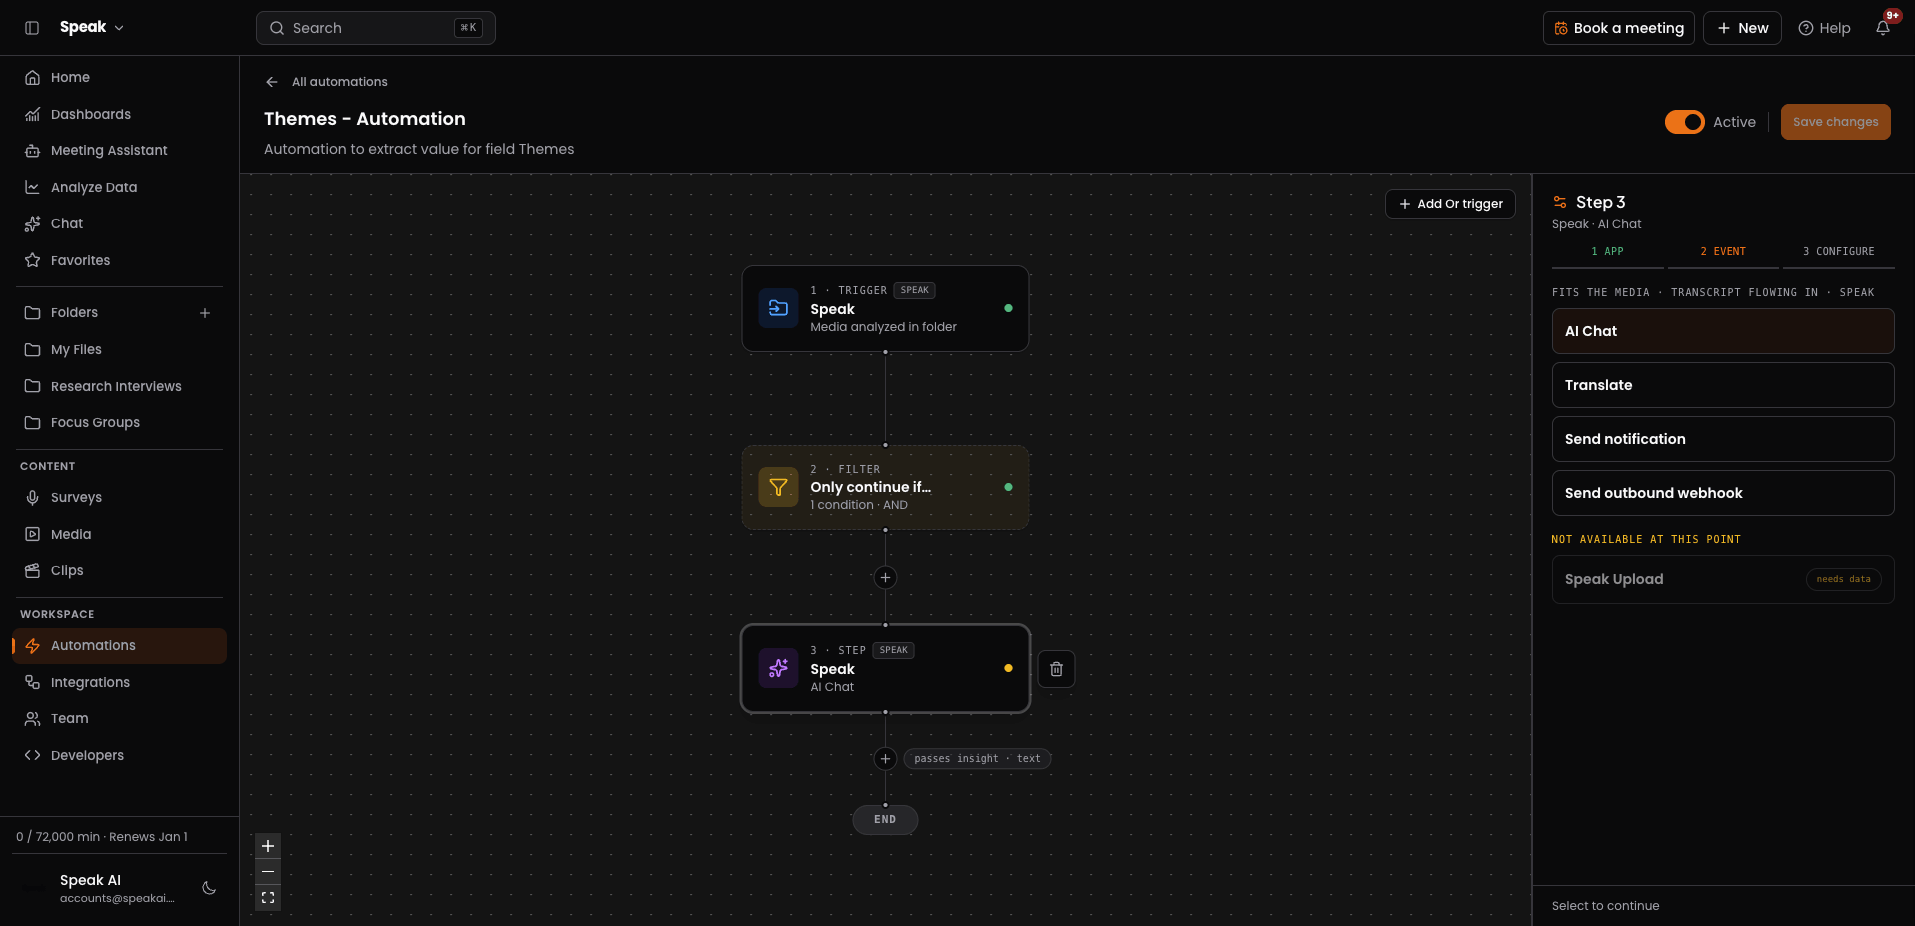This screenshot has height=926, width=1915.
Task: Select the Speak trigger node
Action: (x=885, y=308)
